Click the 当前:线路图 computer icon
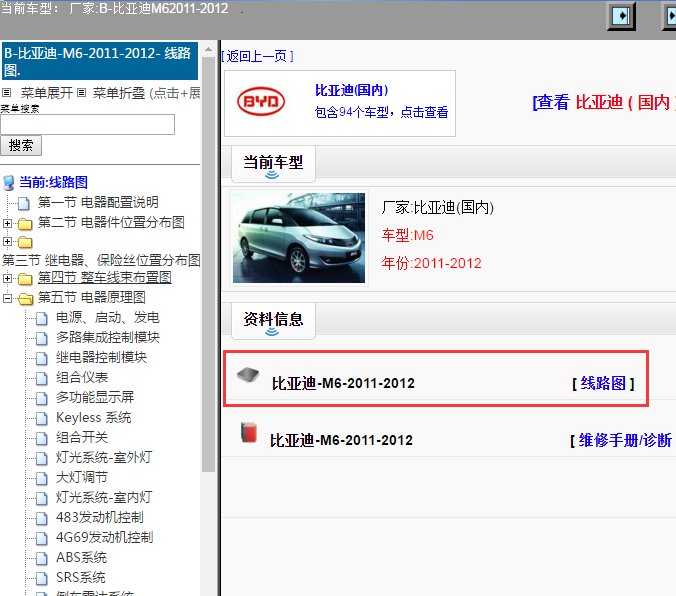Screen dimensions: 676x596 point(9,183)
